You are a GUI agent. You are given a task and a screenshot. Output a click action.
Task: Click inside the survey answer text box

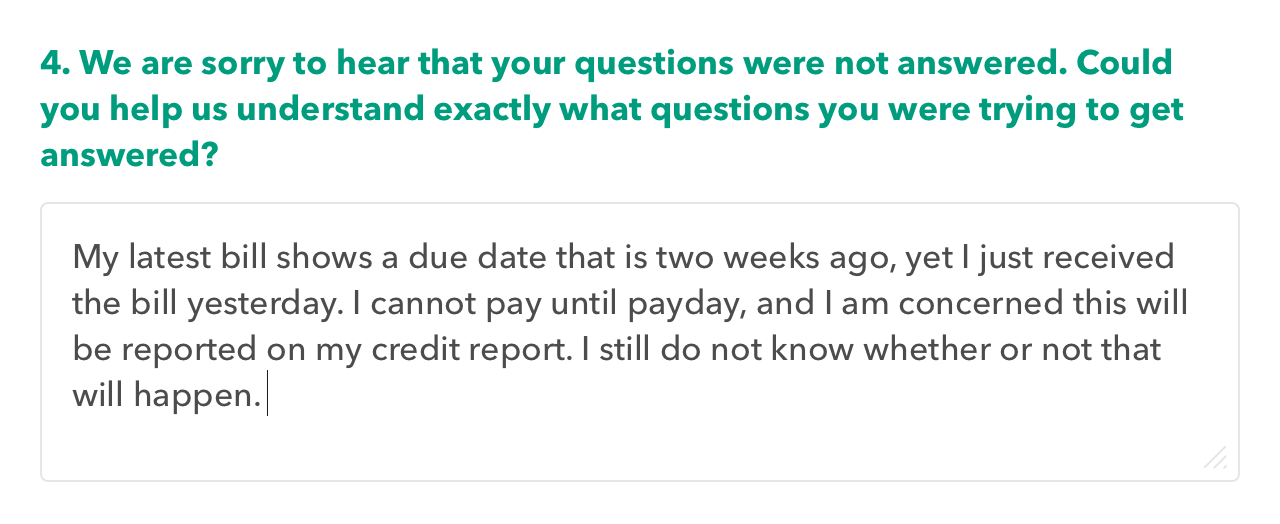(x=640, y=342)
